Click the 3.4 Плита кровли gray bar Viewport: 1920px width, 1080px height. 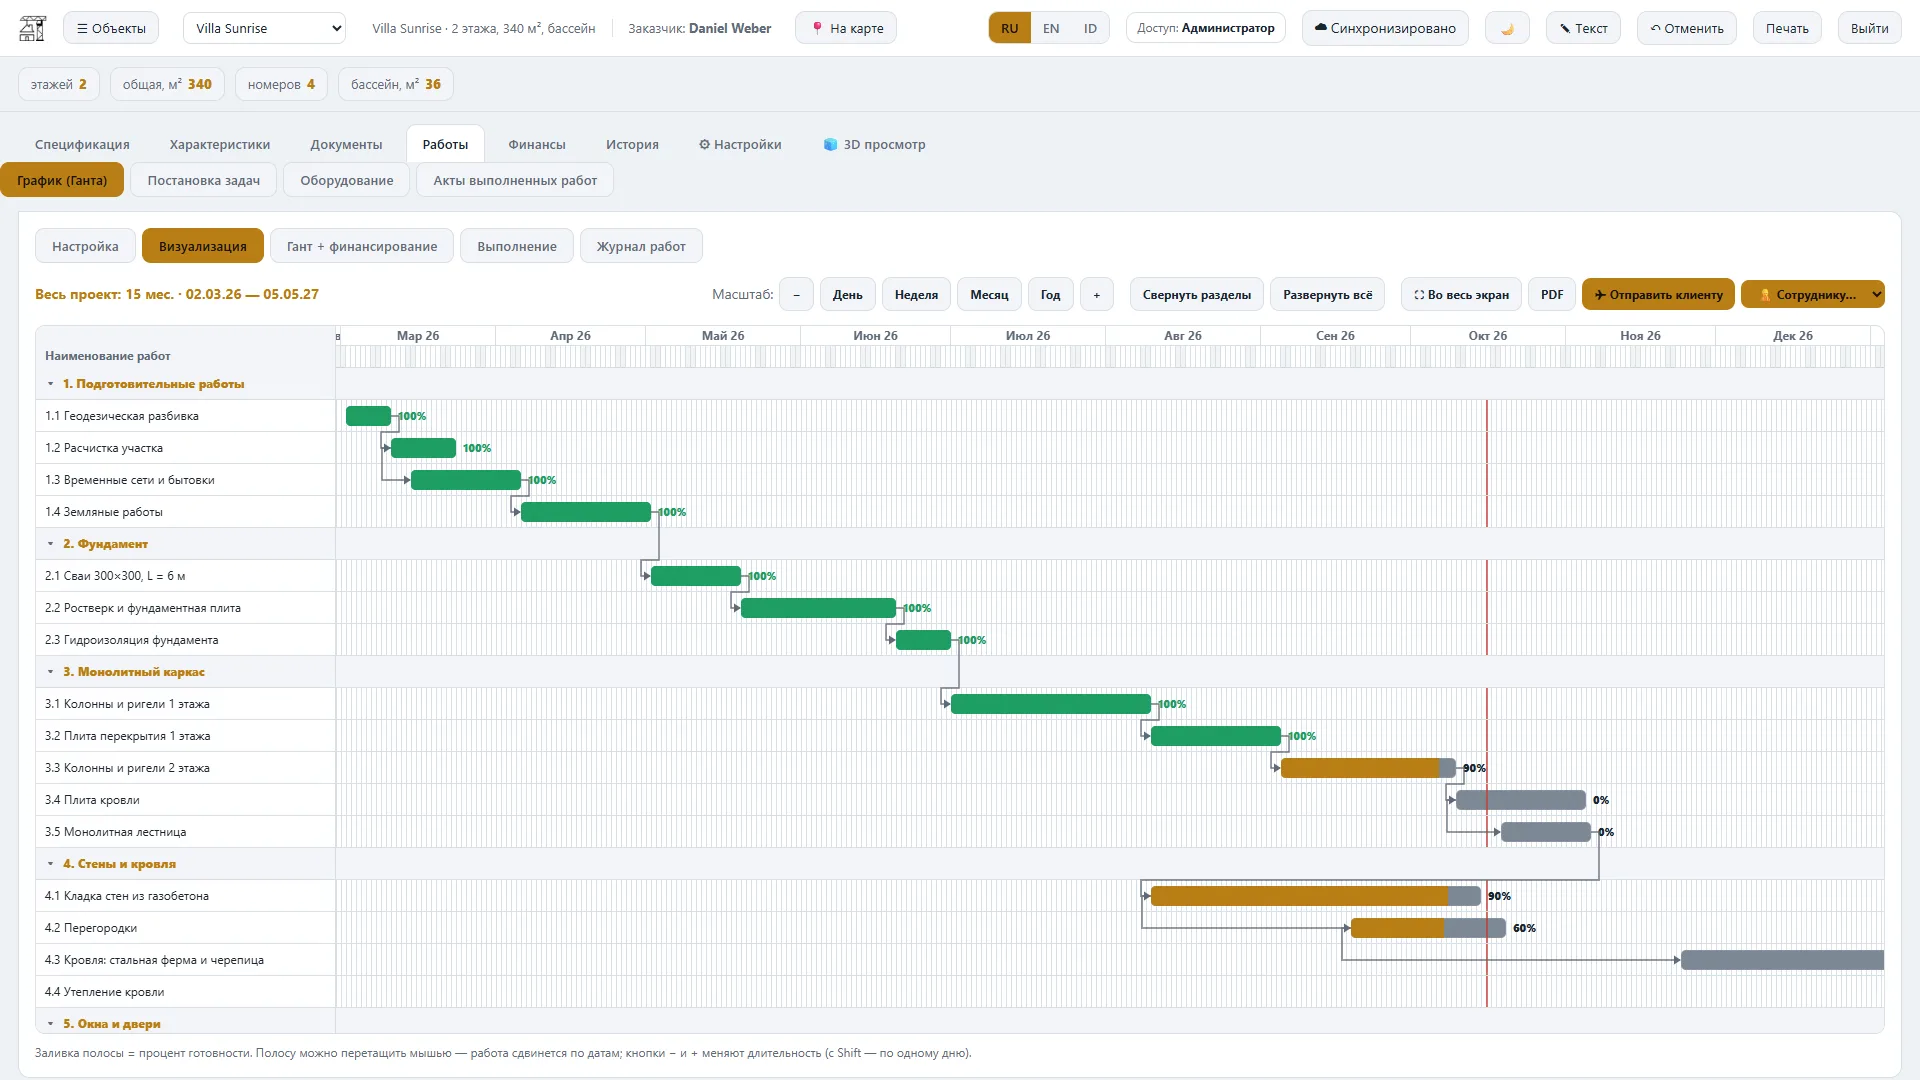[x=1521, y=800]
